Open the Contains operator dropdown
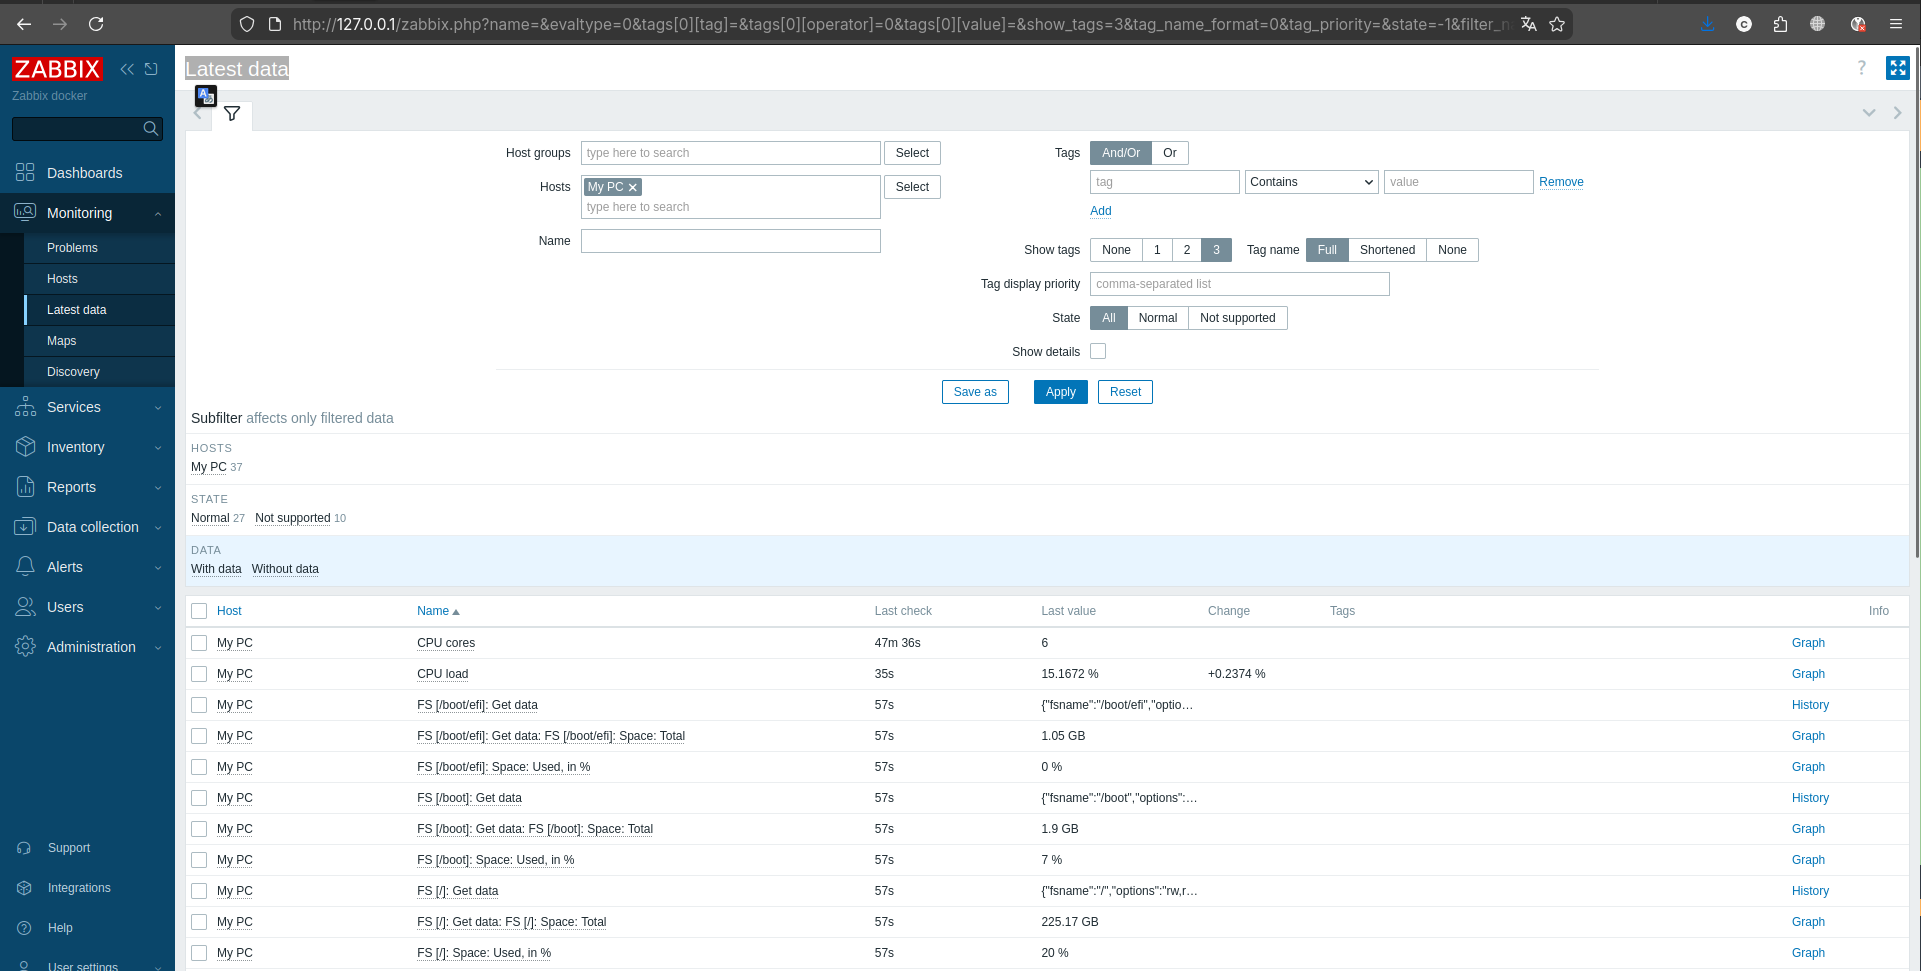The height and width of the screenshot is (971, 1921). coord(1311,182)
